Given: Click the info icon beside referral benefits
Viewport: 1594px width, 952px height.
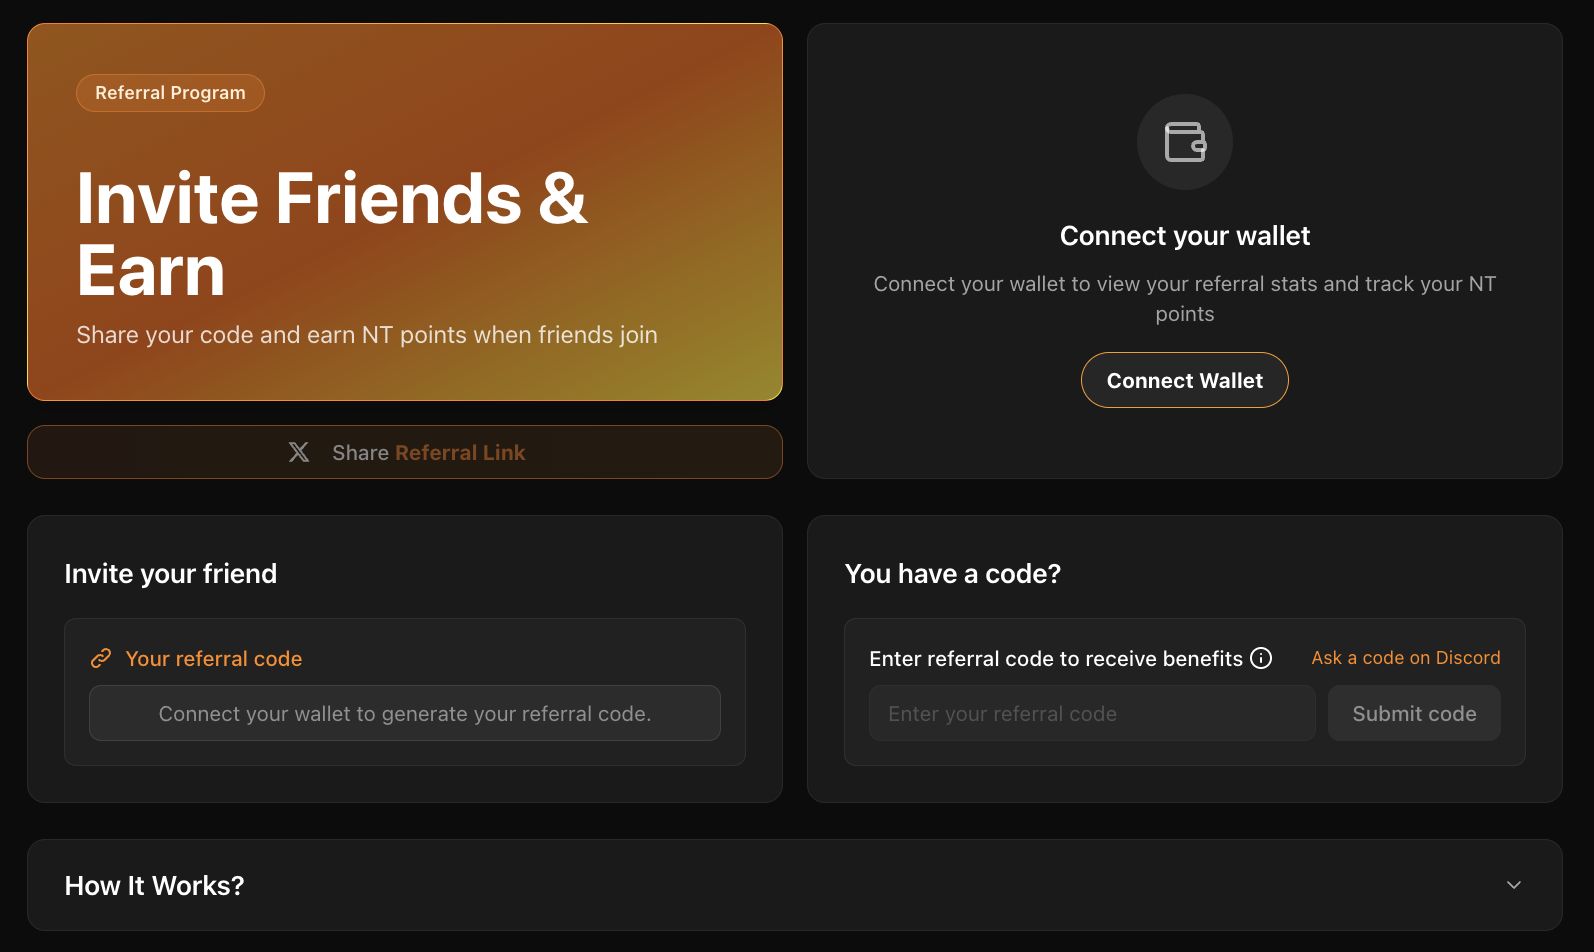Looking at the screenshot, I should [x=1262, y=658].
